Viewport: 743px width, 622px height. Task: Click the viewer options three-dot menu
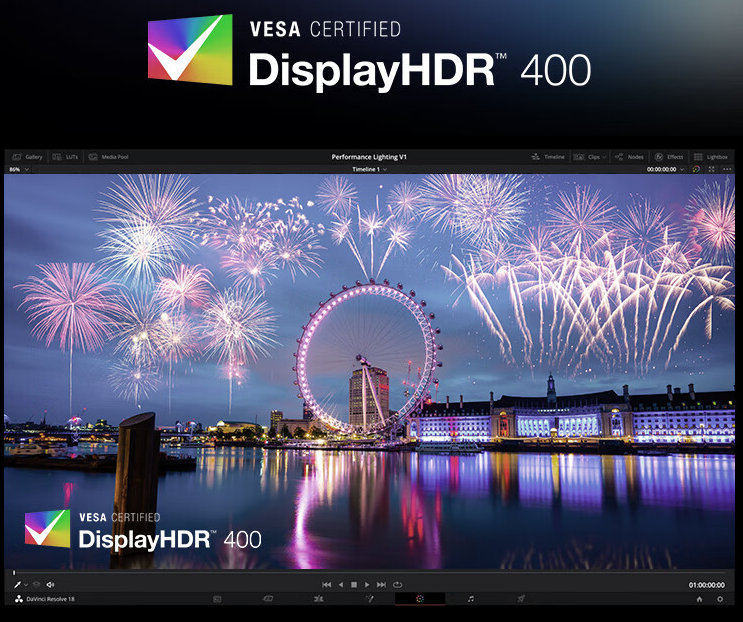727,169
